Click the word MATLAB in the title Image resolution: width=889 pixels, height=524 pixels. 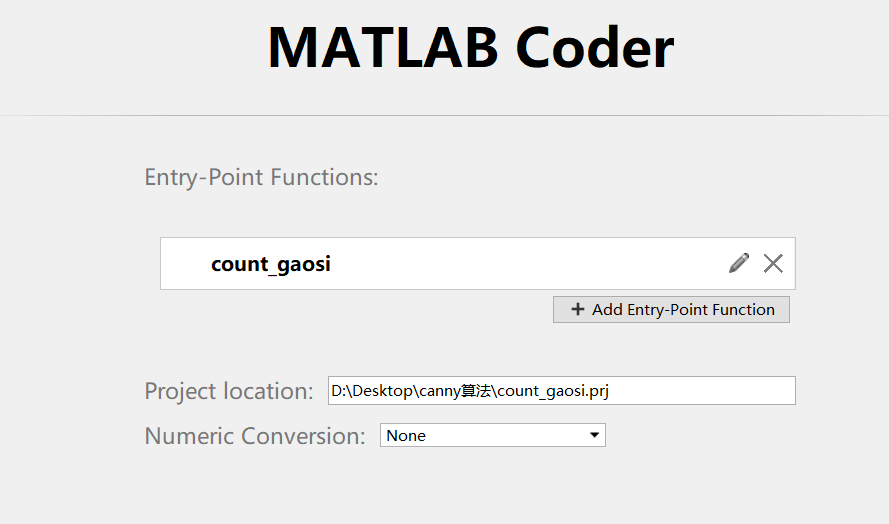[384, 48]
